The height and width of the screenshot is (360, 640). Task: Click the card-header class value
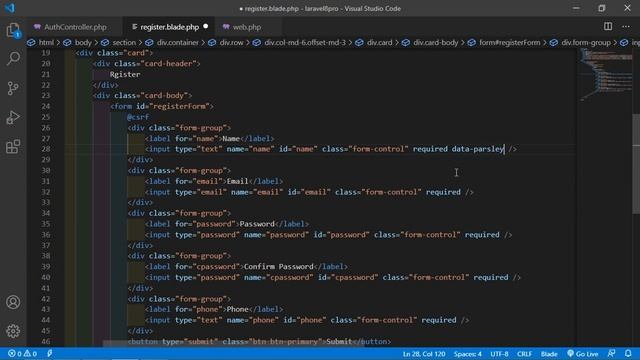tap(168, 64)
